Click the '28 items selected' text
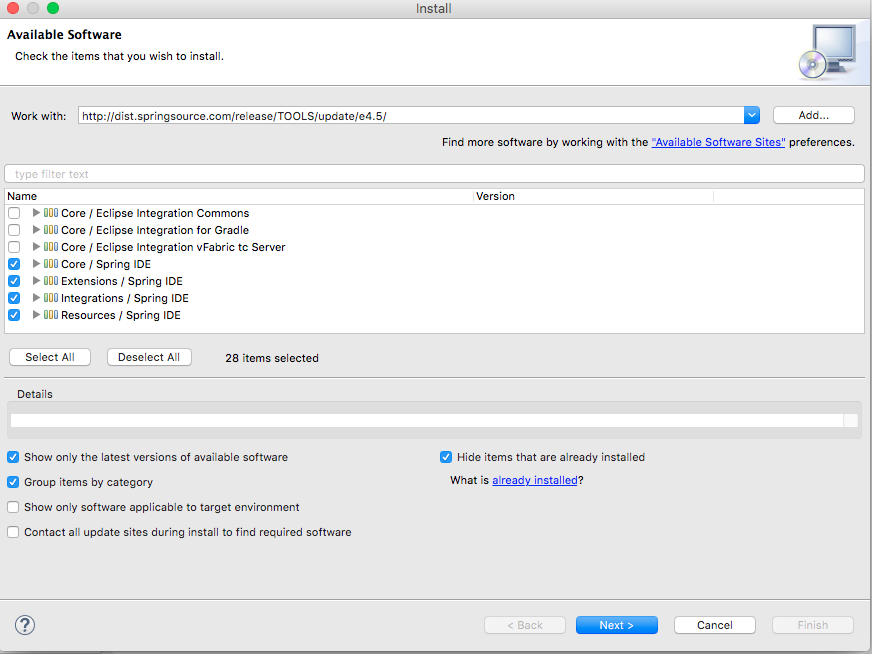 272,358
